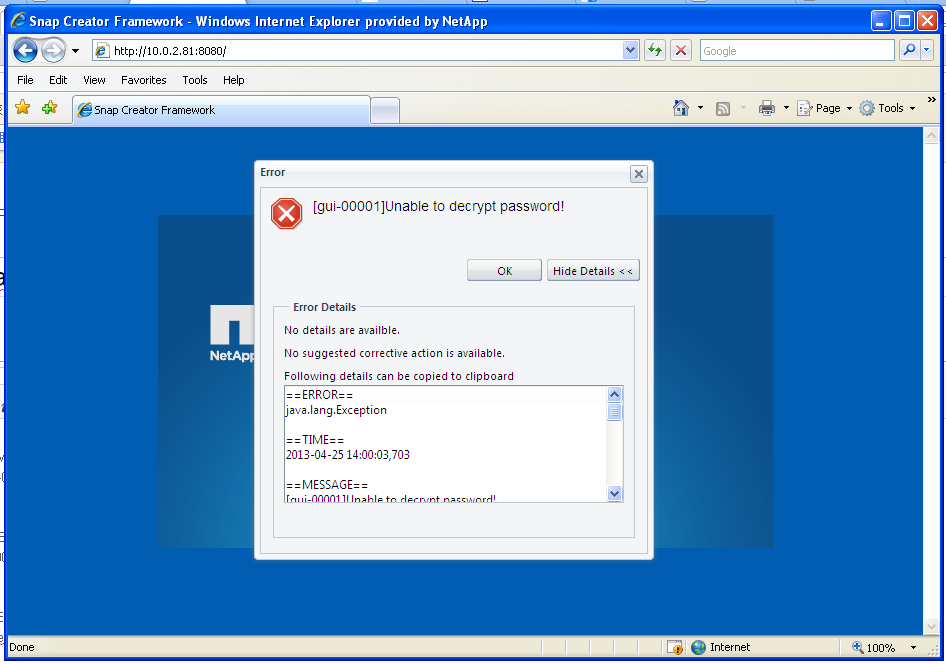Click the IE logo in title bar

[x=19, y=21]
